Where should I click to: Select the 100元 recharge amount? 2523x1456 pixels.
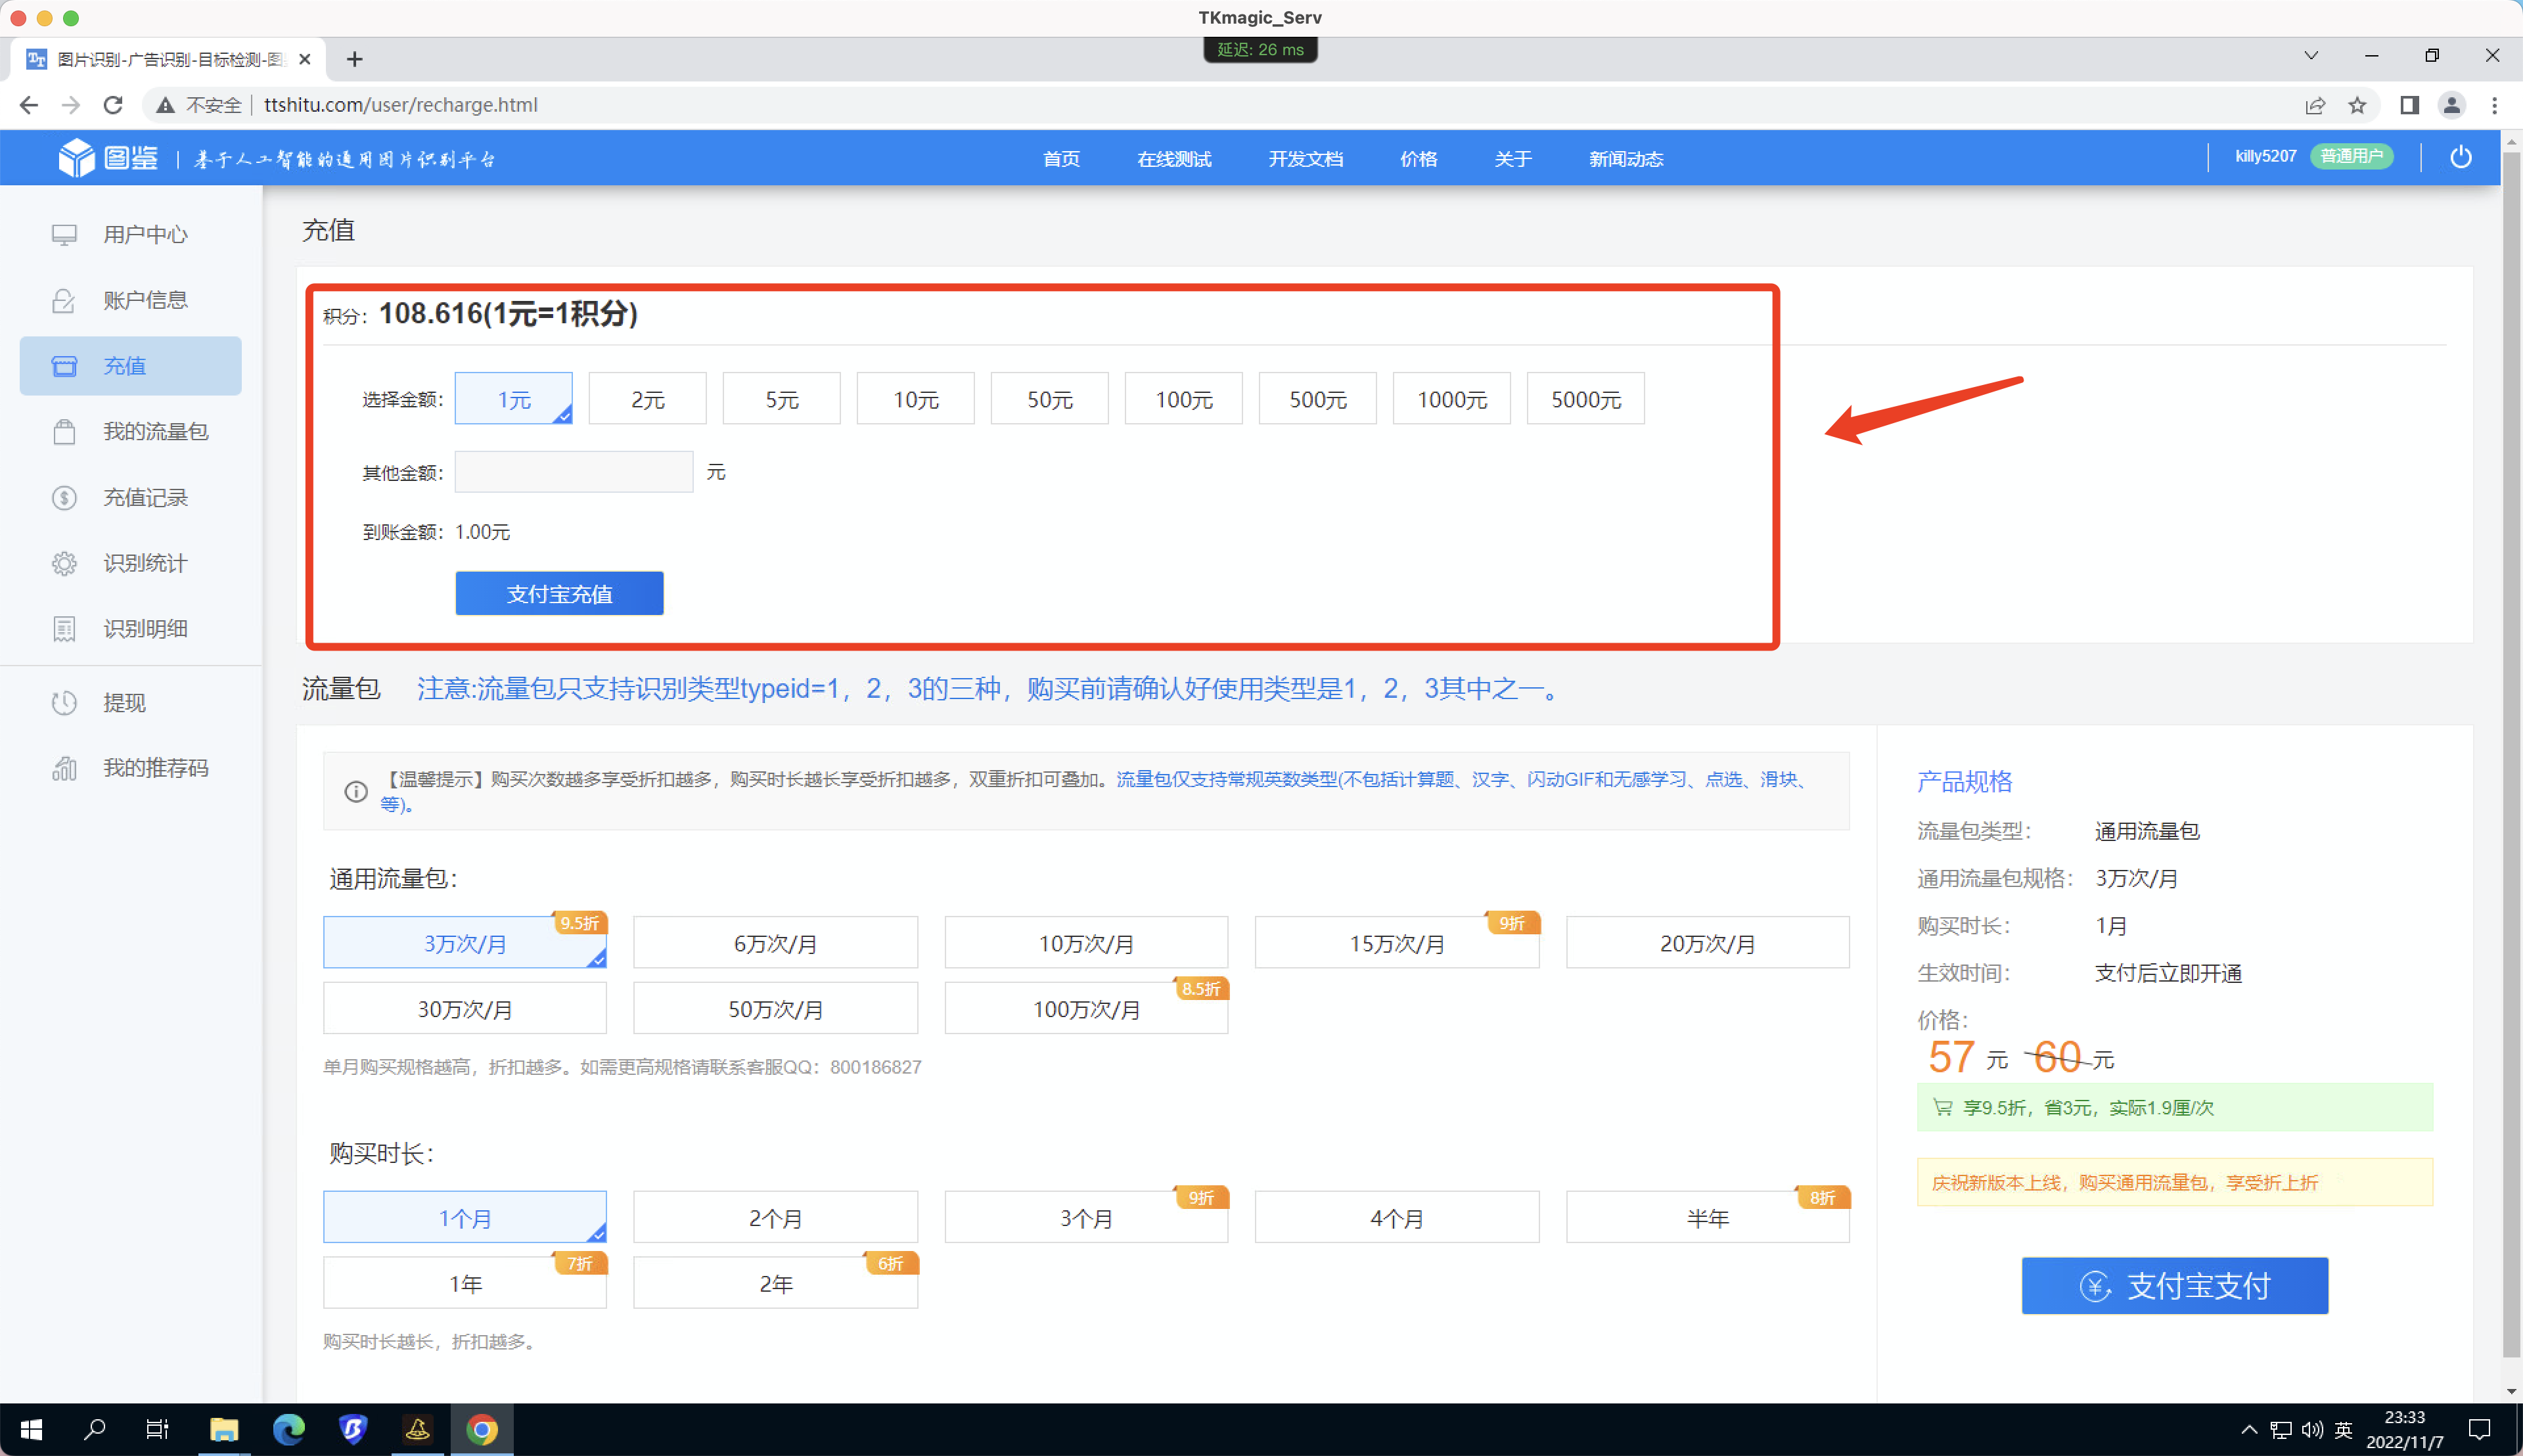(x=1183, y=398)
